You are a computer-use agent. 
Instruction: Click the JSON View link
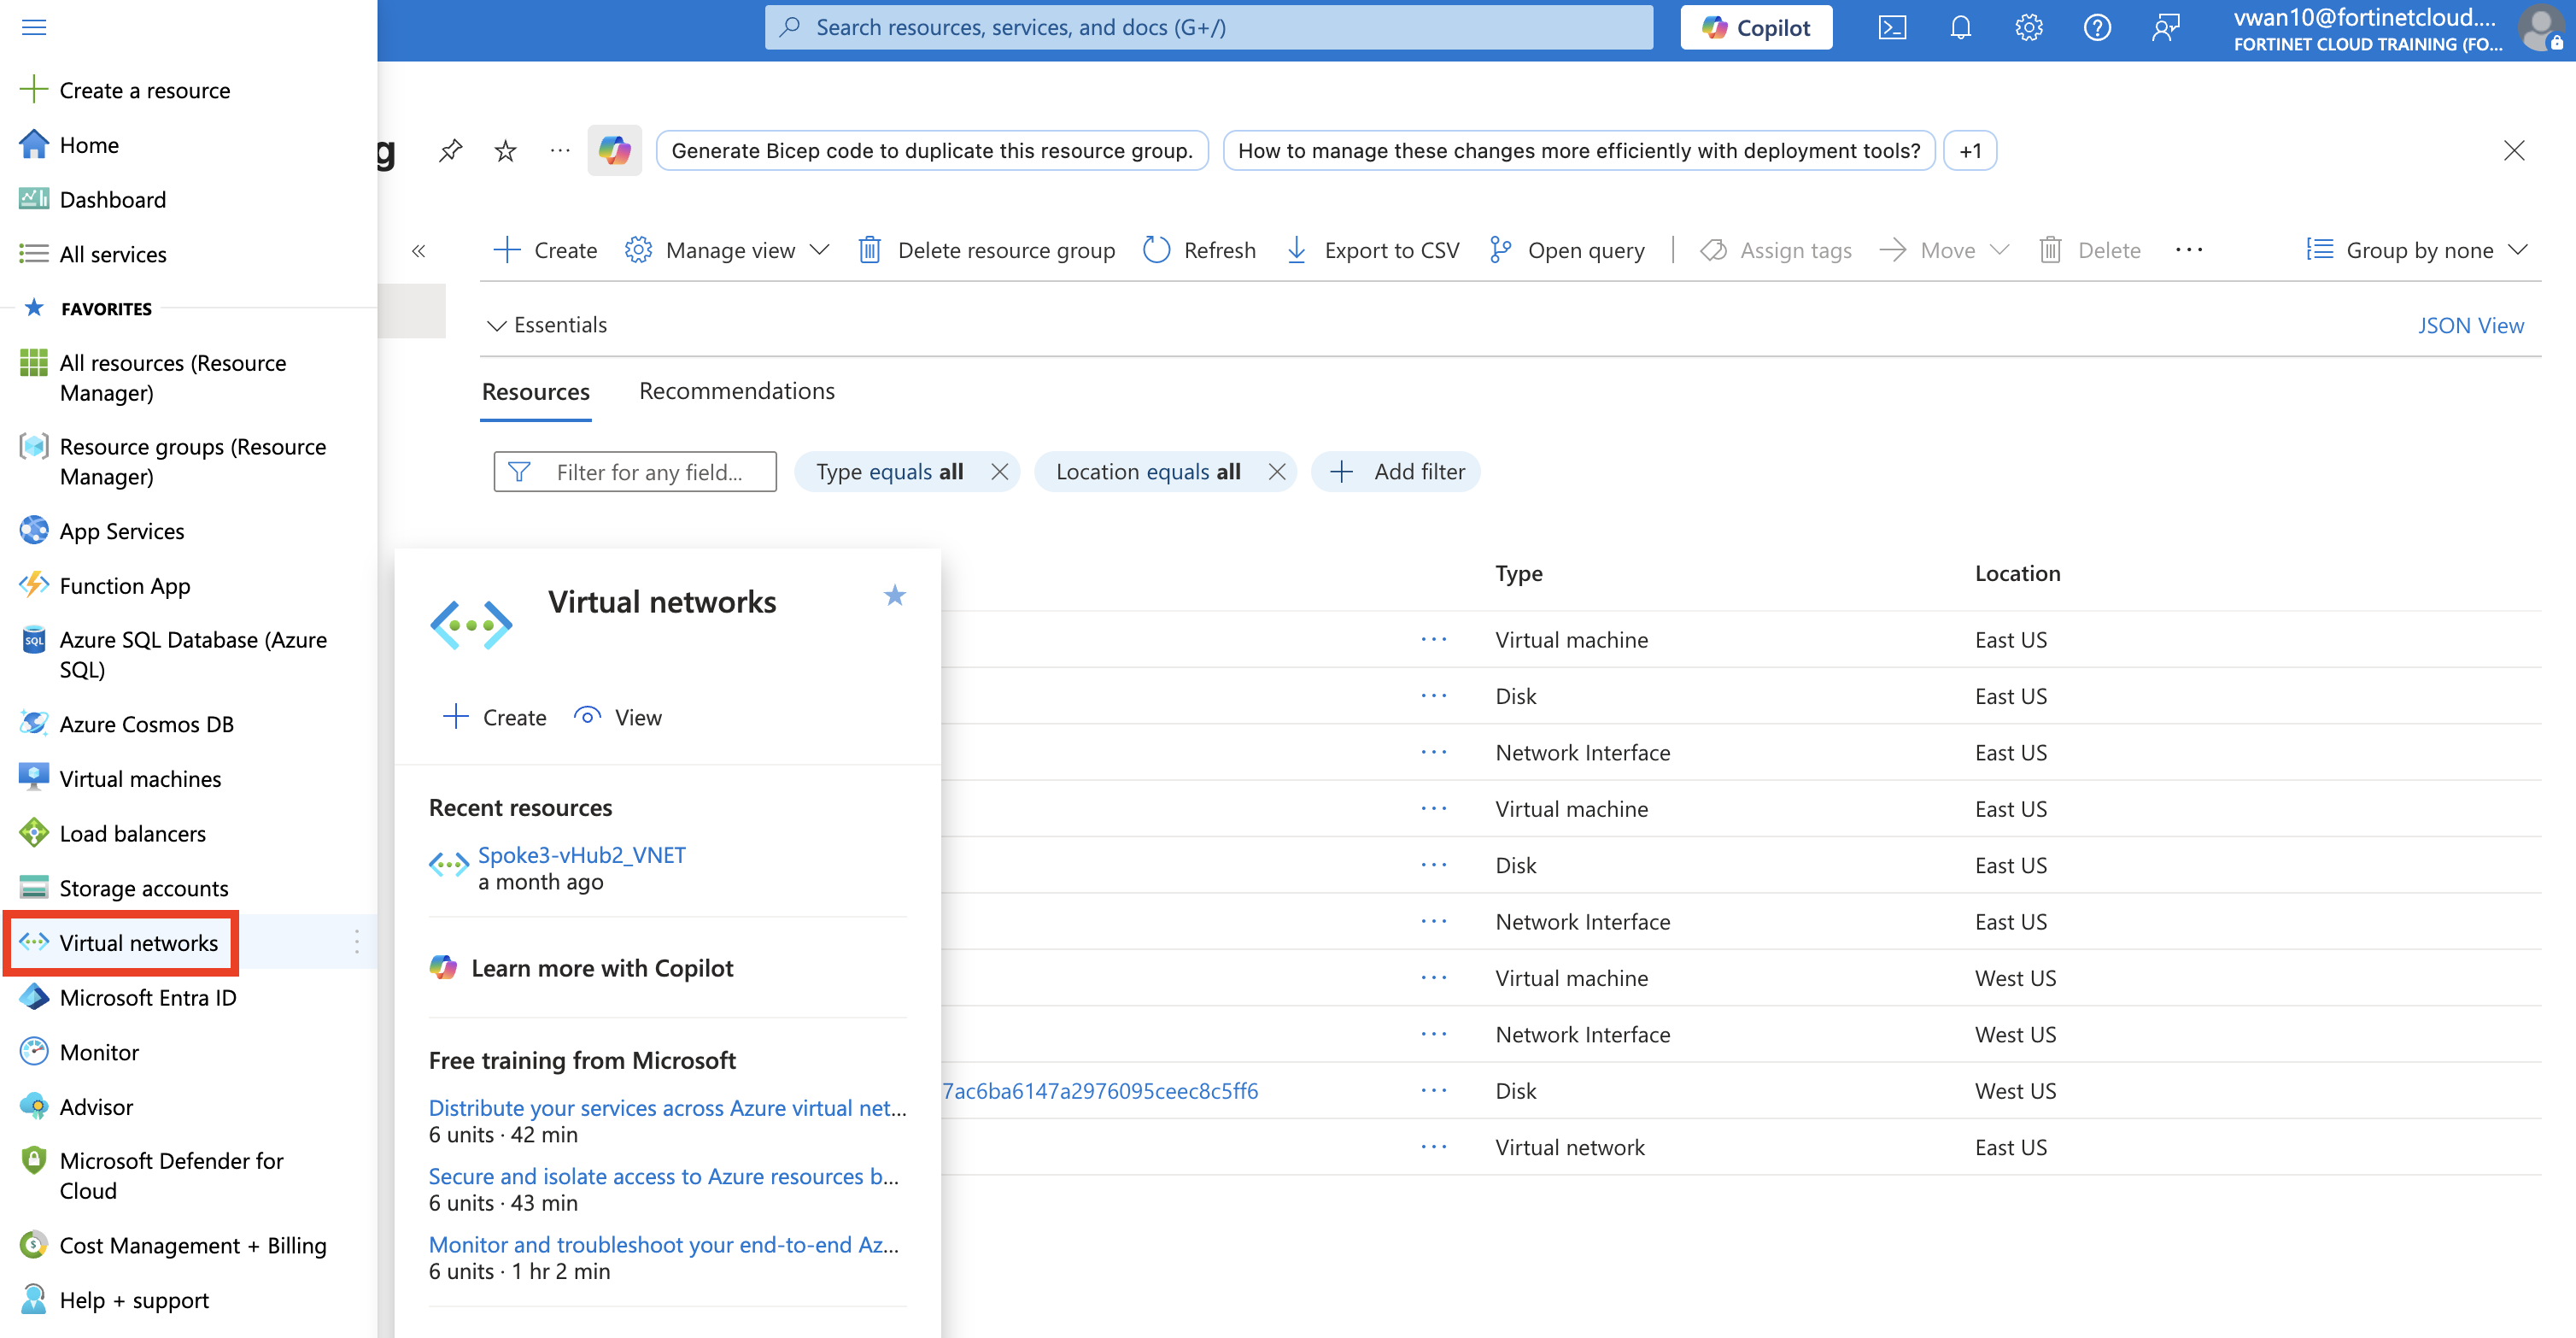[2470, 325]
